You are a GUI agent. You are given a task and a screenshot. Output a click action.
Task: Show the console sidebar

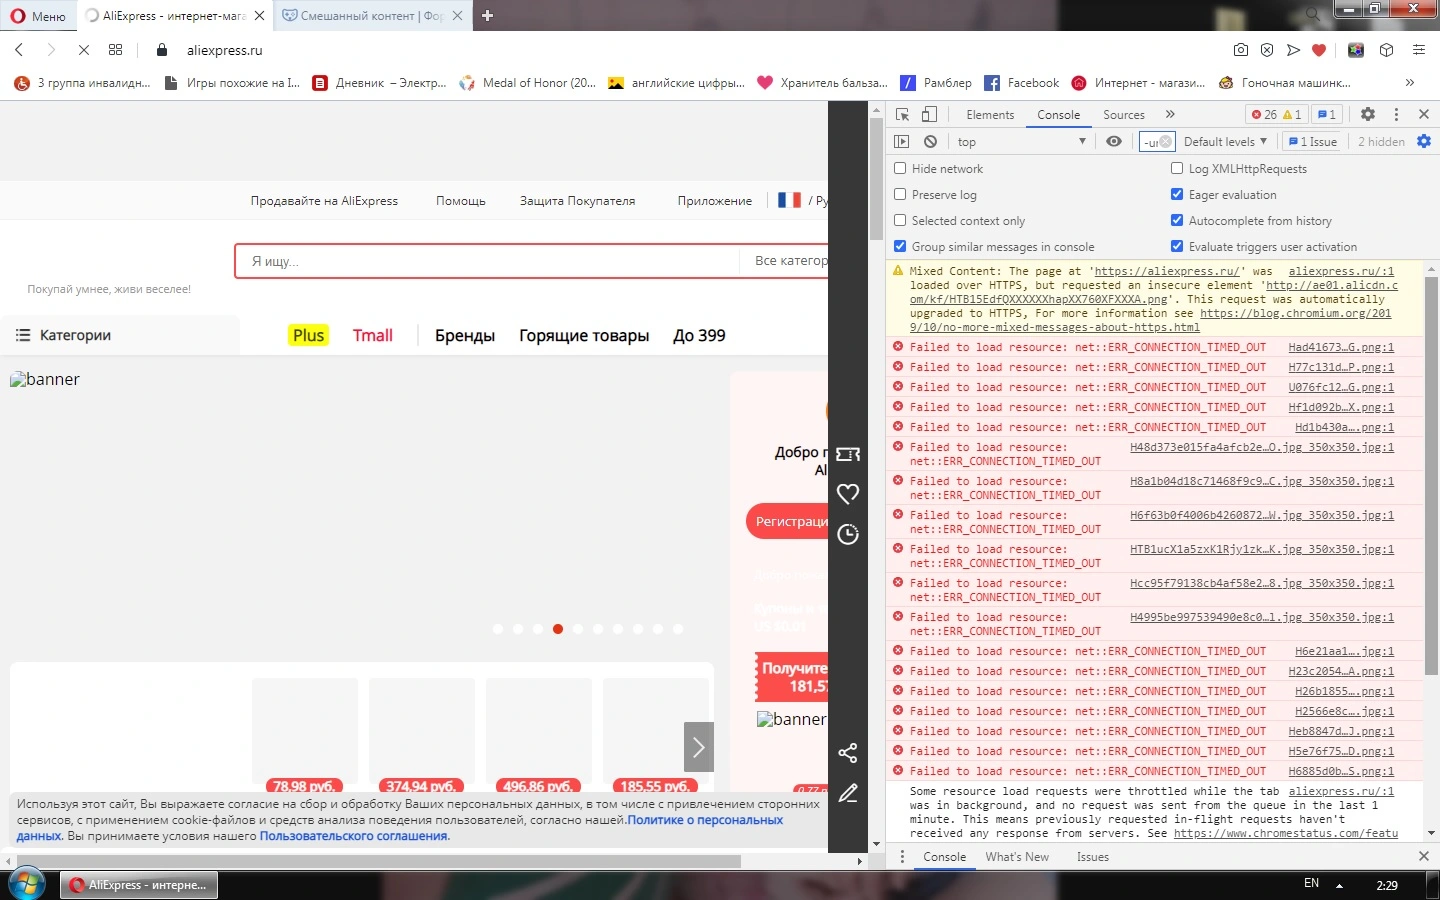pyautogui.click(x=902, y=142)
